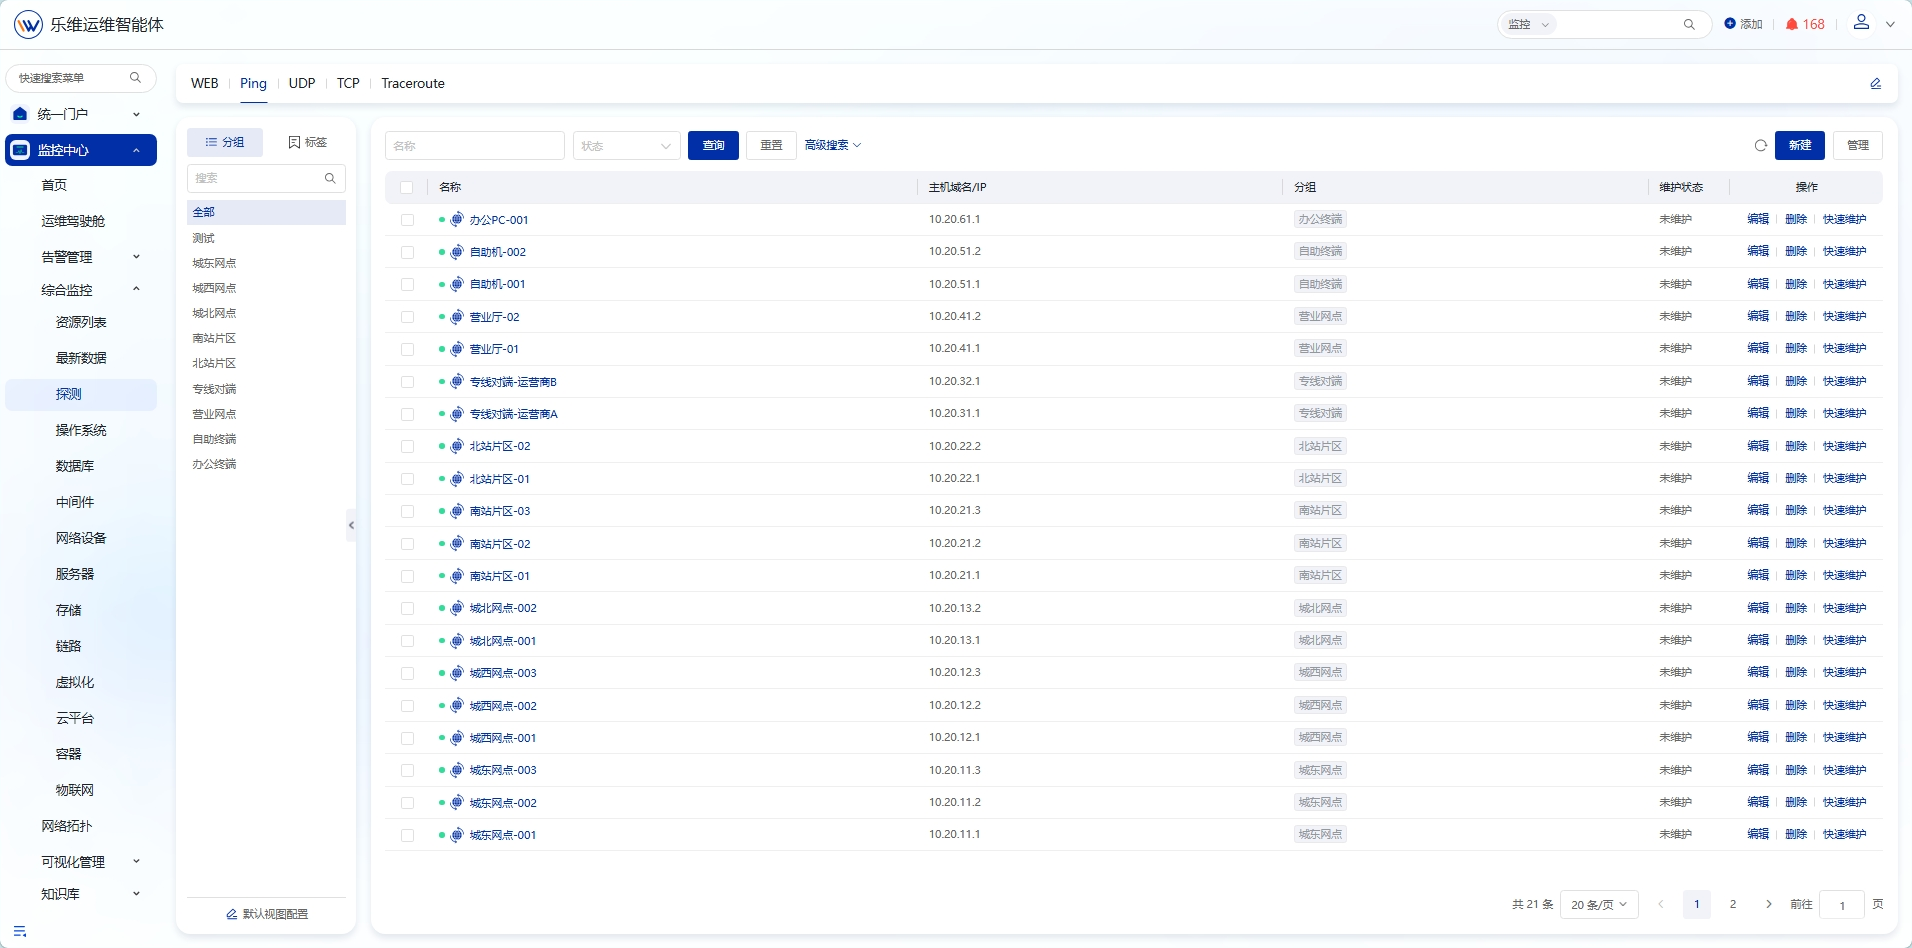Open 网络设备 in the sidebar

tap(81, 538)
